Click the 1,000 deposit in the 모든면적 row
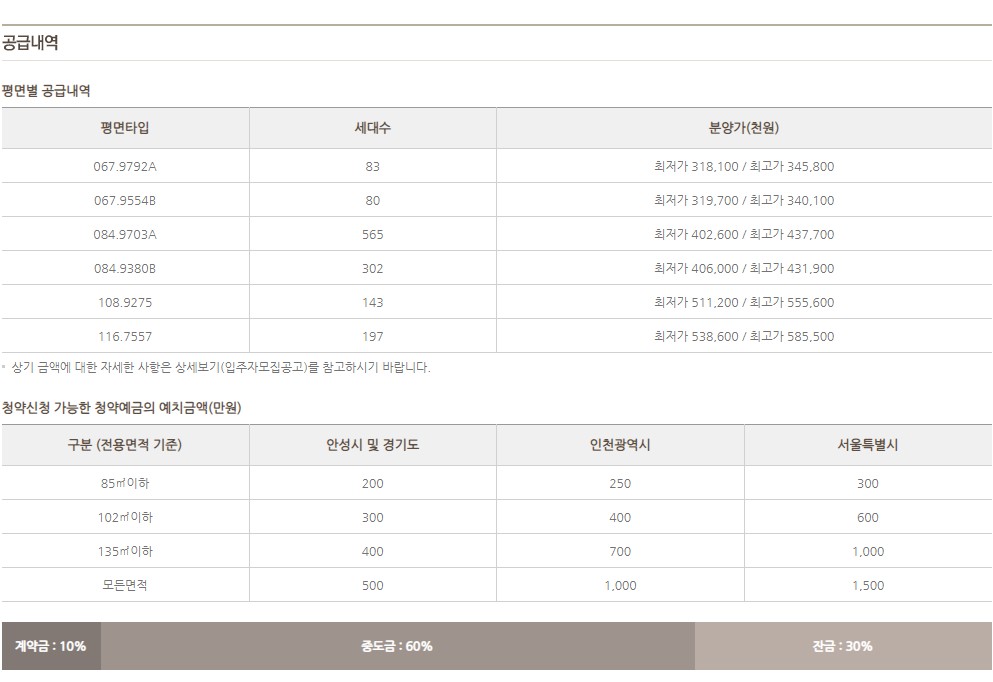Viewport: 993px width, 682px height. (x=620, y=586)
